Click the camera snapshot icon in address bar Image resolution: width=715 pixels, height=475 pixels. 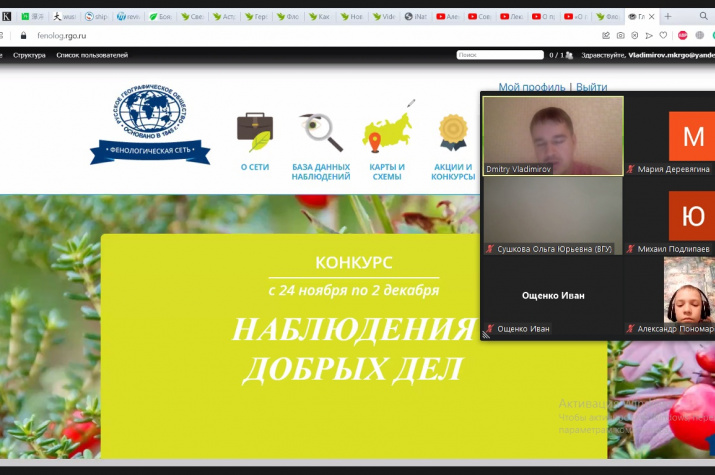pos(621,36)
